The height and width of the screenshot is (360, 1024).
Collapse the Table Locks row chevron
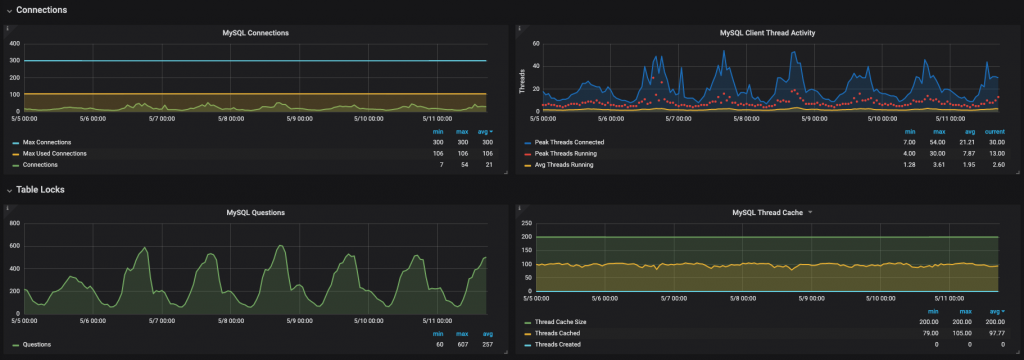click(x=9, y=190)
